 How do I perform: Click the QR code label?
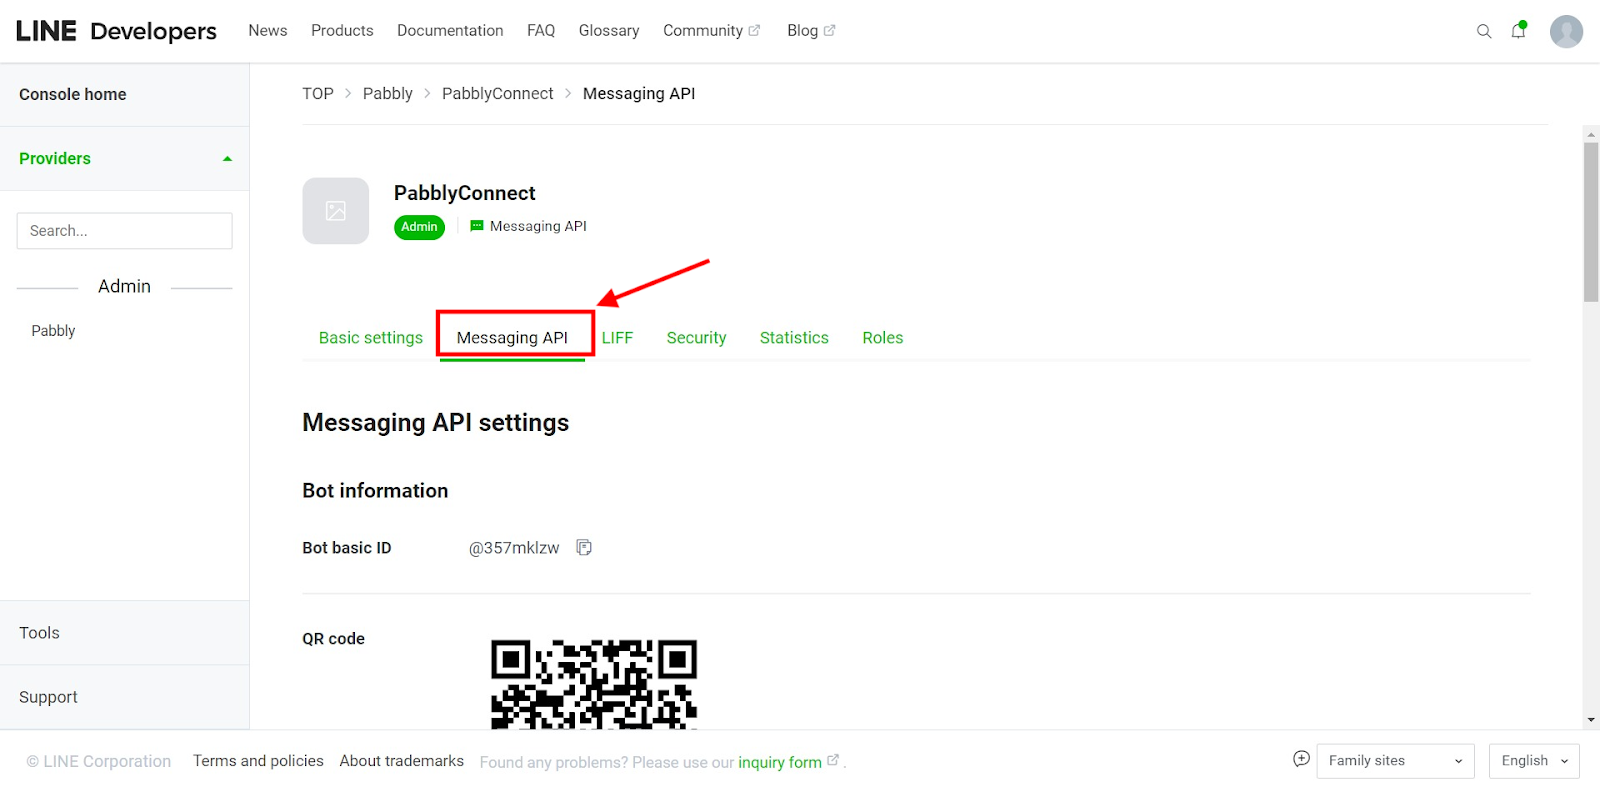334,639
